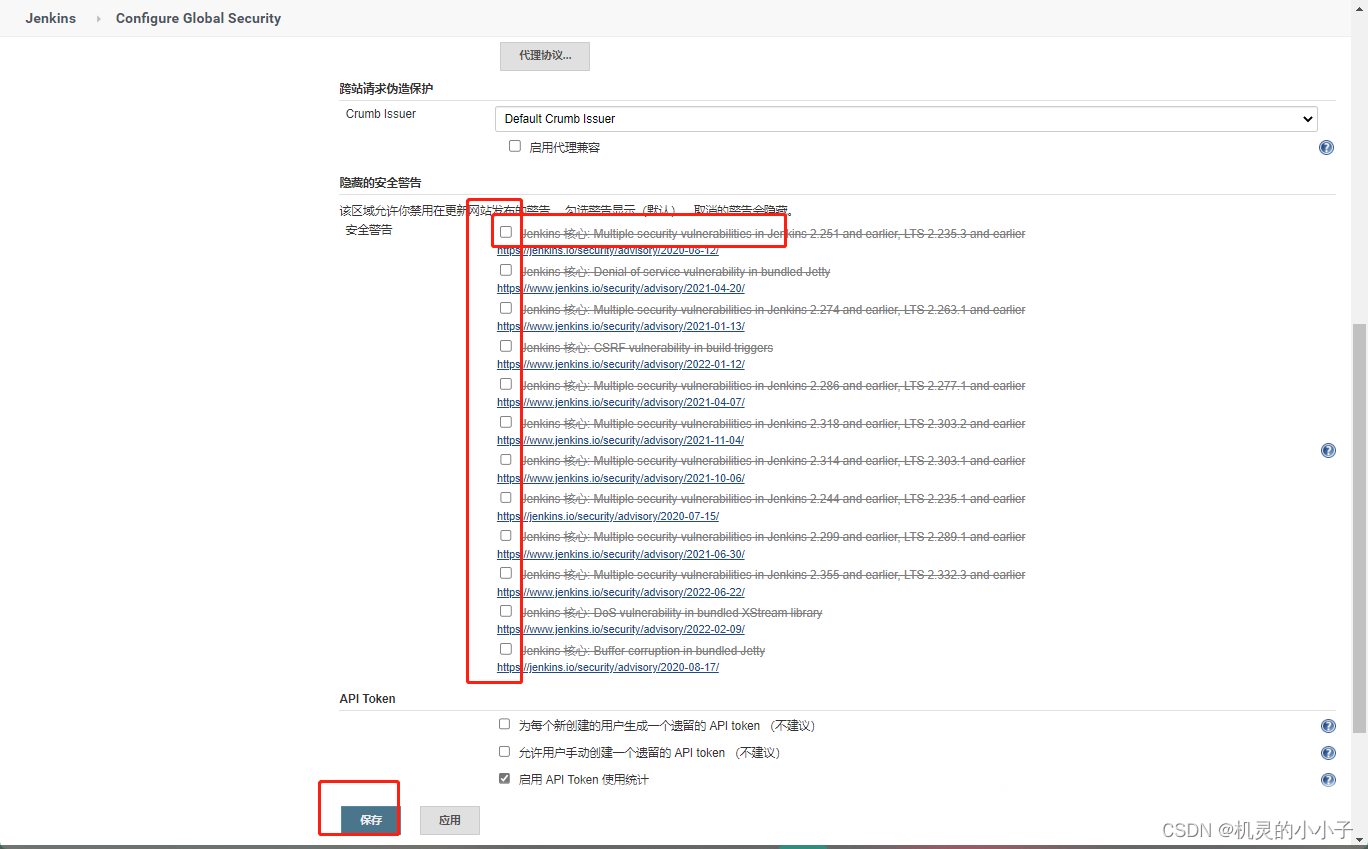The width and height of the screenshot is (1368, 849).
Task: Click the API Token section heading
Action: (367, 699)
